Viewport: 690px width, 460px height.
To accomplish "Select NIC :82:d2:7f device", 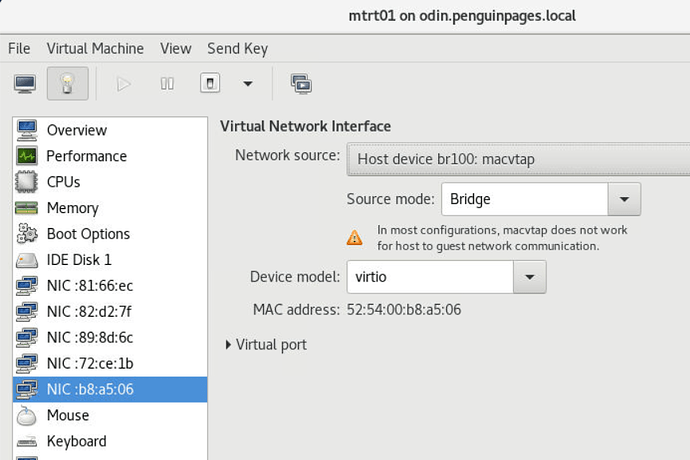I will tap(110, 312).
